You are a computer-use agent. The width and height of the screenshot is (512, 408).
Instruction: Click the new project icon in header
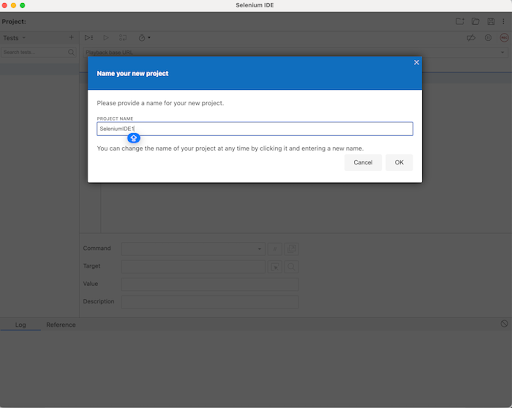click(x=460, y=21)
